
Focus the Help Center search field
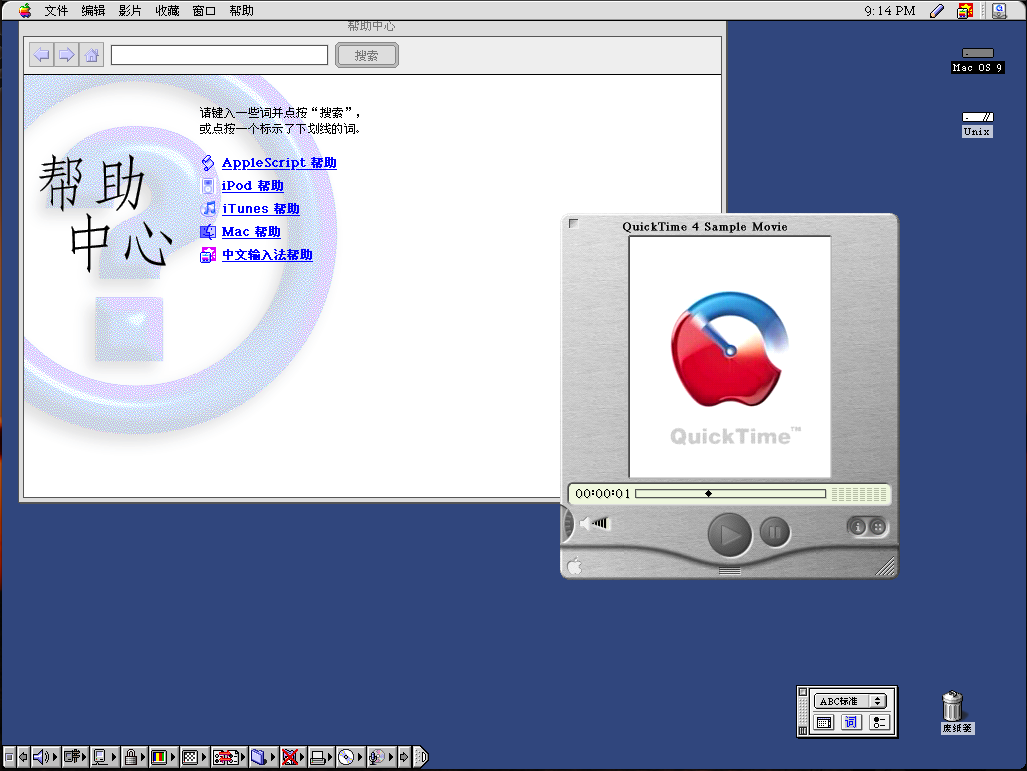pyautogui.click(x=219, y=55)
